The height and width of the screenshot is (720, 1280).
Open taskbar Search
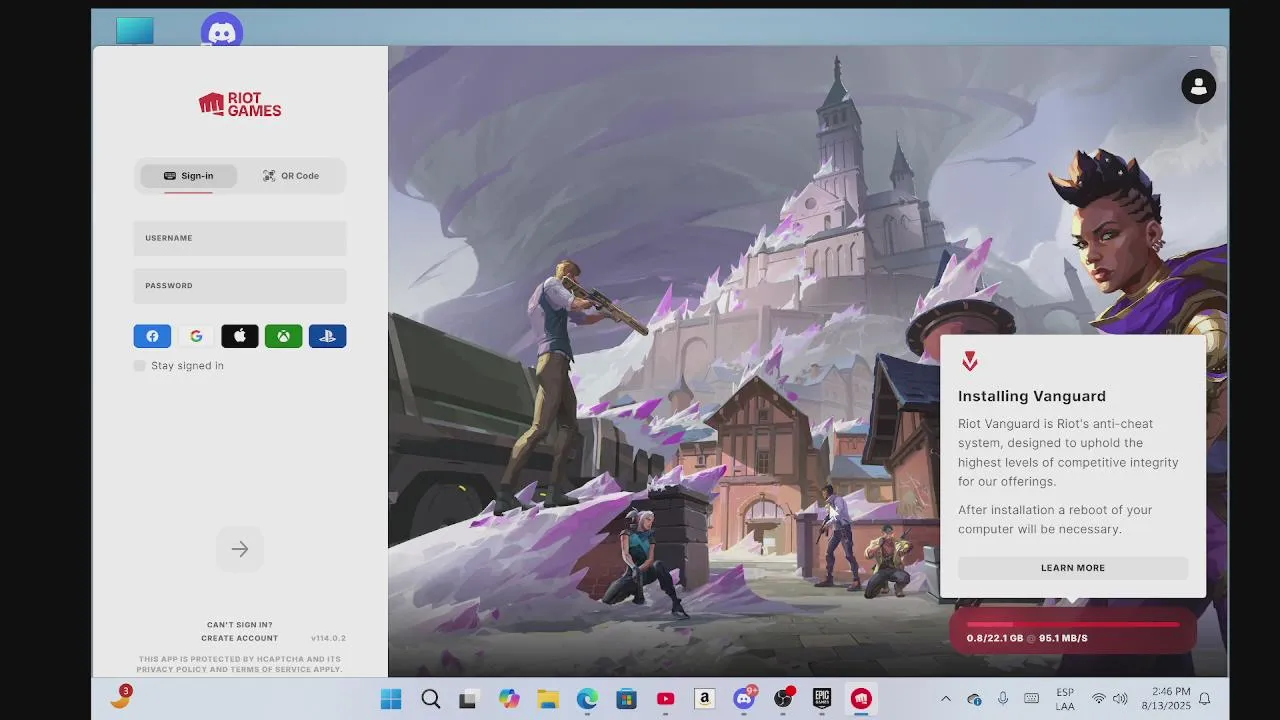tap(431, 699)
